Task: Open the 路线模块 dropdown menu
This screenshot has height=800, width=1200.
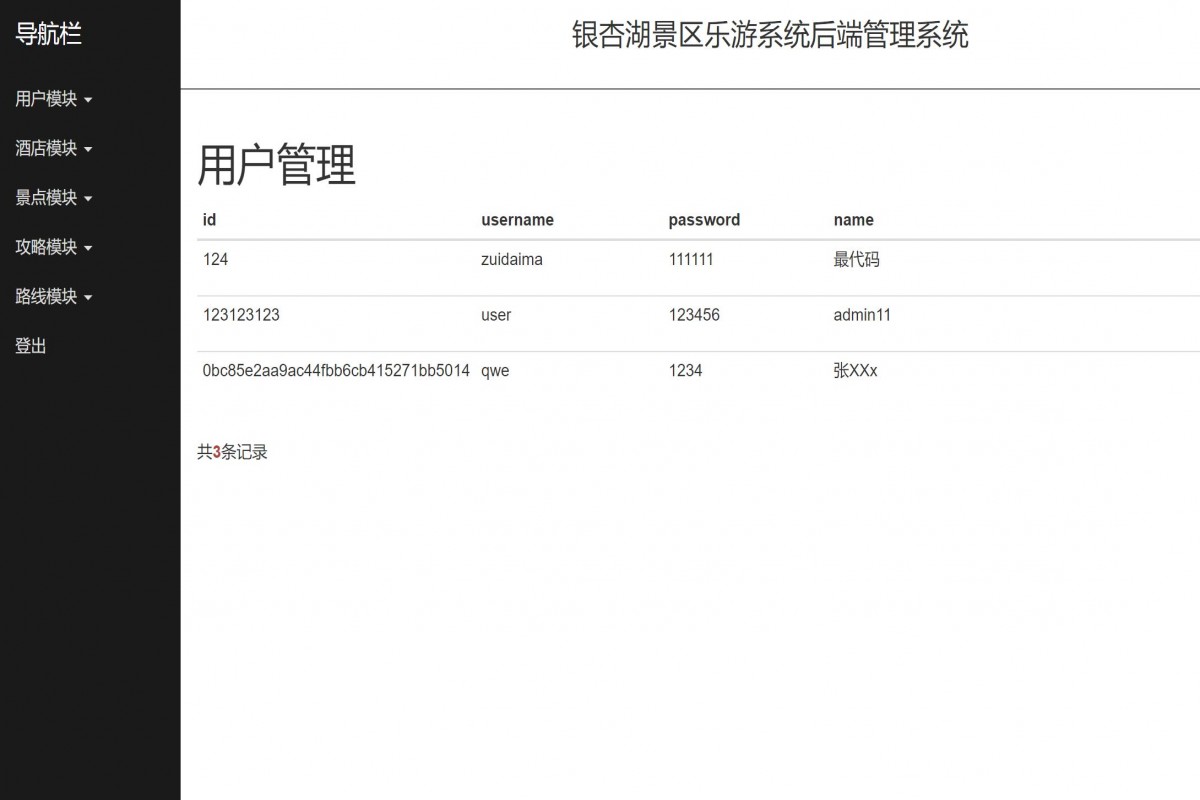Action: 45,296
